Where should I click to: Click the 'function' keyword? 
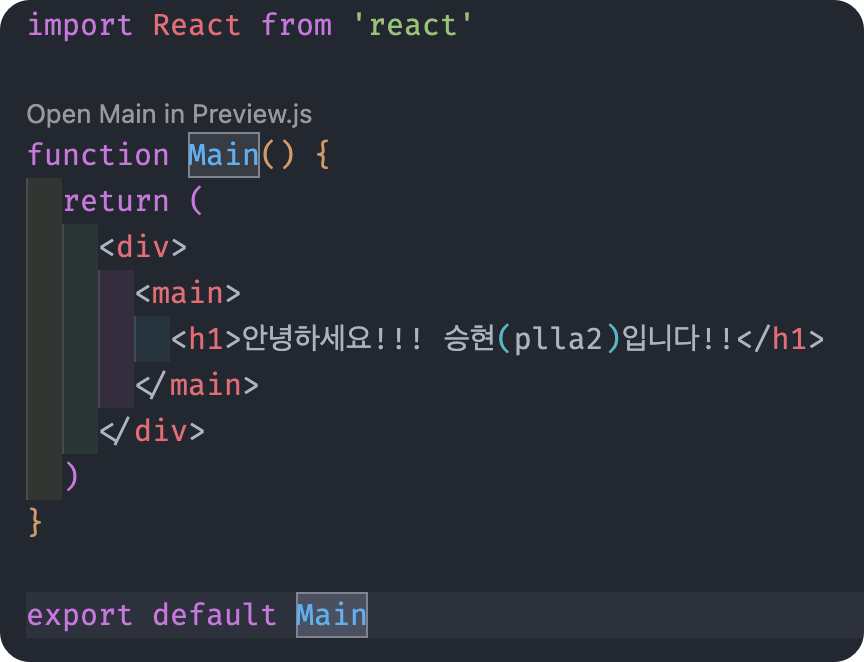(98, 155)
